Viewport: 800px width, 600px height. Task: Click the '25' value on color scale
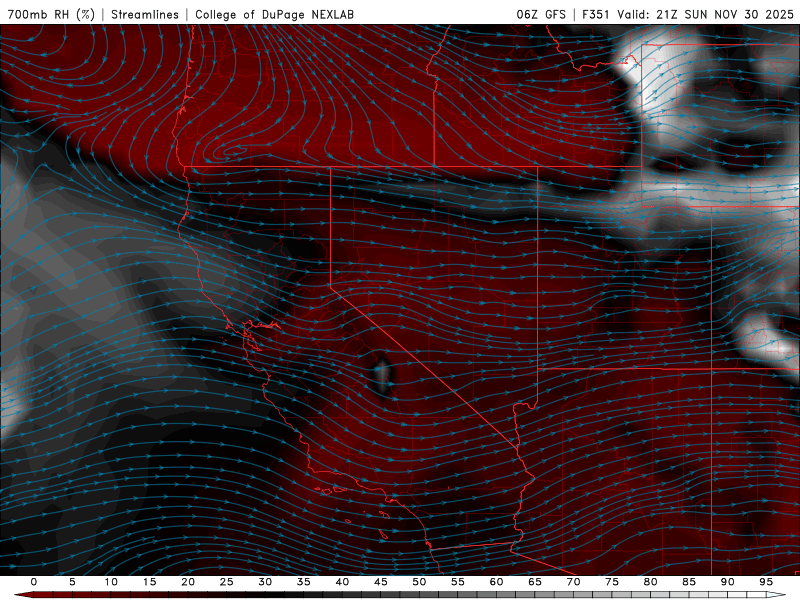pyautogui.click(x=227, y=582)
